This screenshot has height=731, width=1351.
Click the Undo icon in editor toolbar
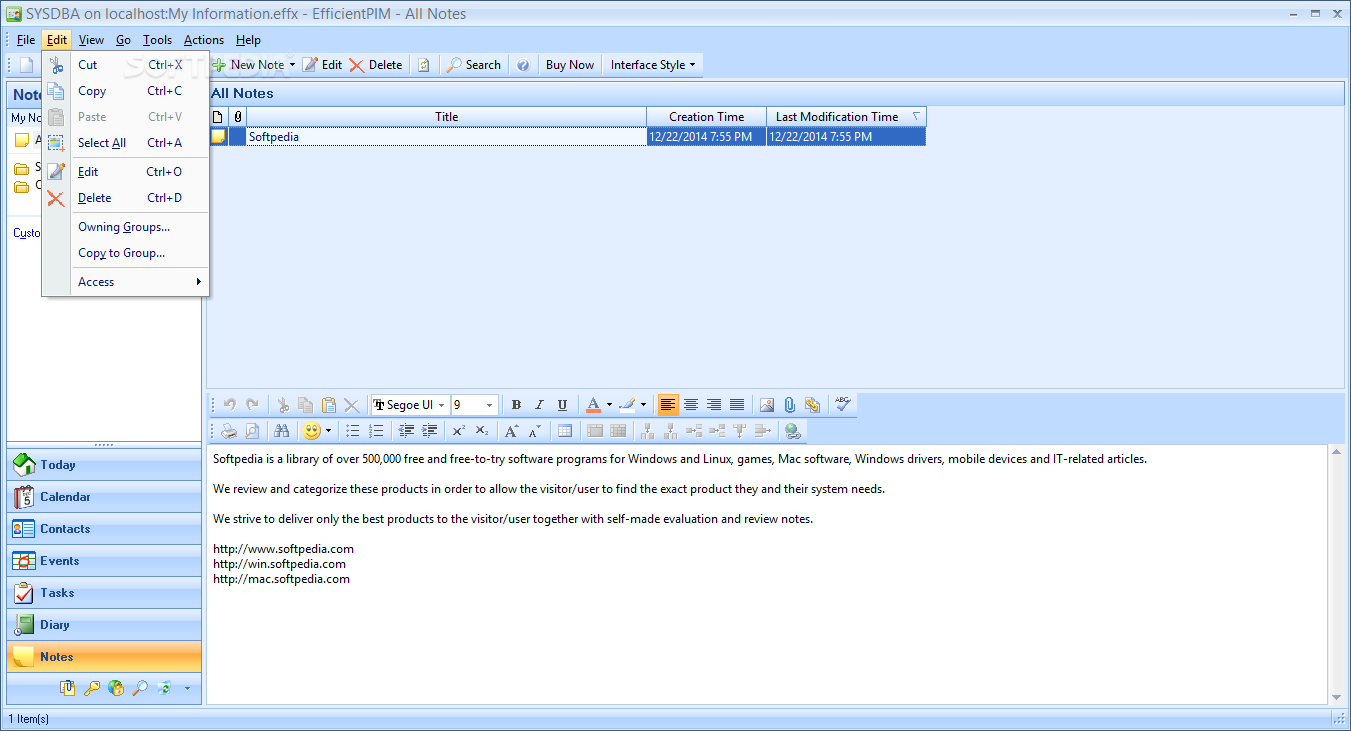[230, 405]
